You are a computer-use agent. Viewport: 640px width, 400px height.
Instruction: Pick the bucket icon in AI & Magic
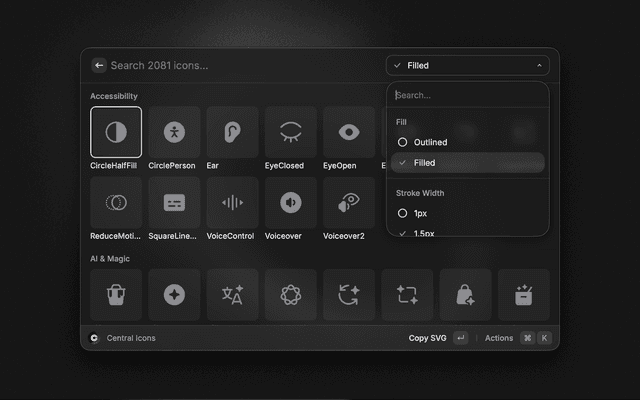116,295
